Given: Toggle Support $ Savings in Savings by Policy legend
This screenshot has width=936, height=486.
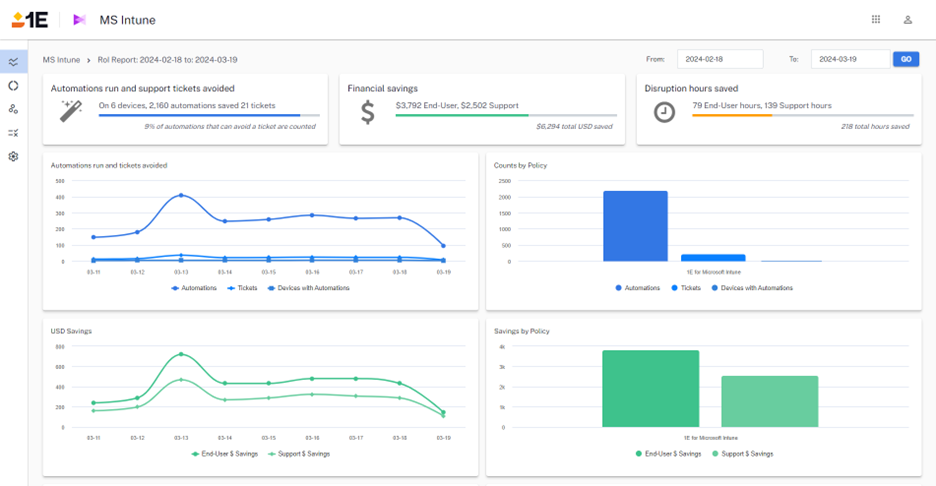Looking at the screenshot, I should click(741, 453).
